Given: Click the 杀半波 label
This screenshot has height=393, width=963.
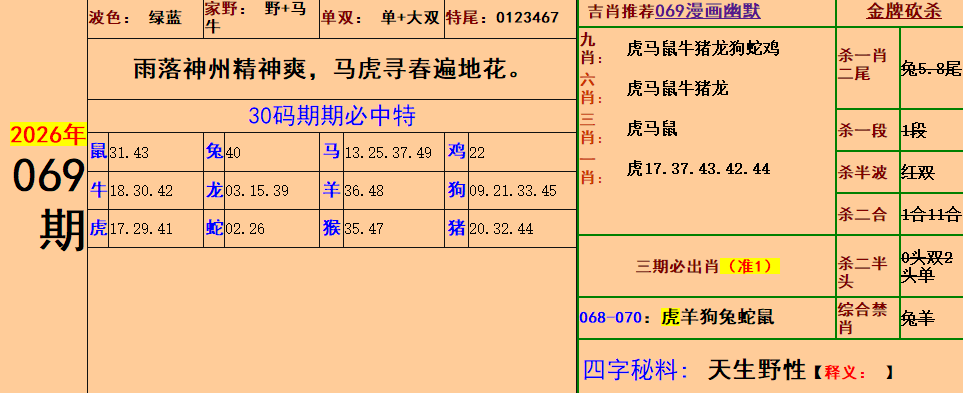Looking at the screenshot, I should click(x=862, y=173).
